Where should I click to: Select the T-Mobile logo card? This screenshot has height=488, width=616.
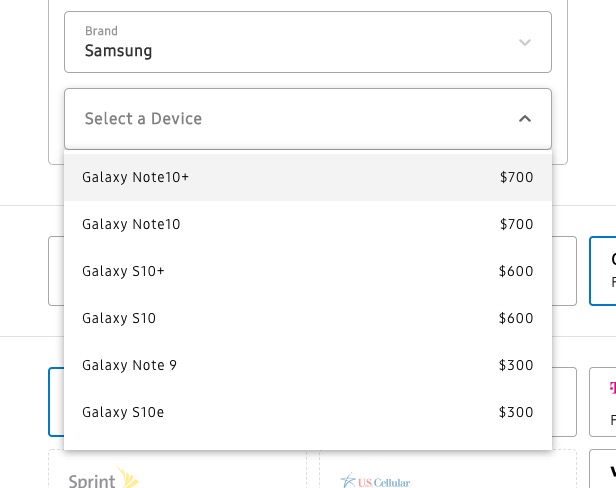pyautogui.click(x=604, y=400)
